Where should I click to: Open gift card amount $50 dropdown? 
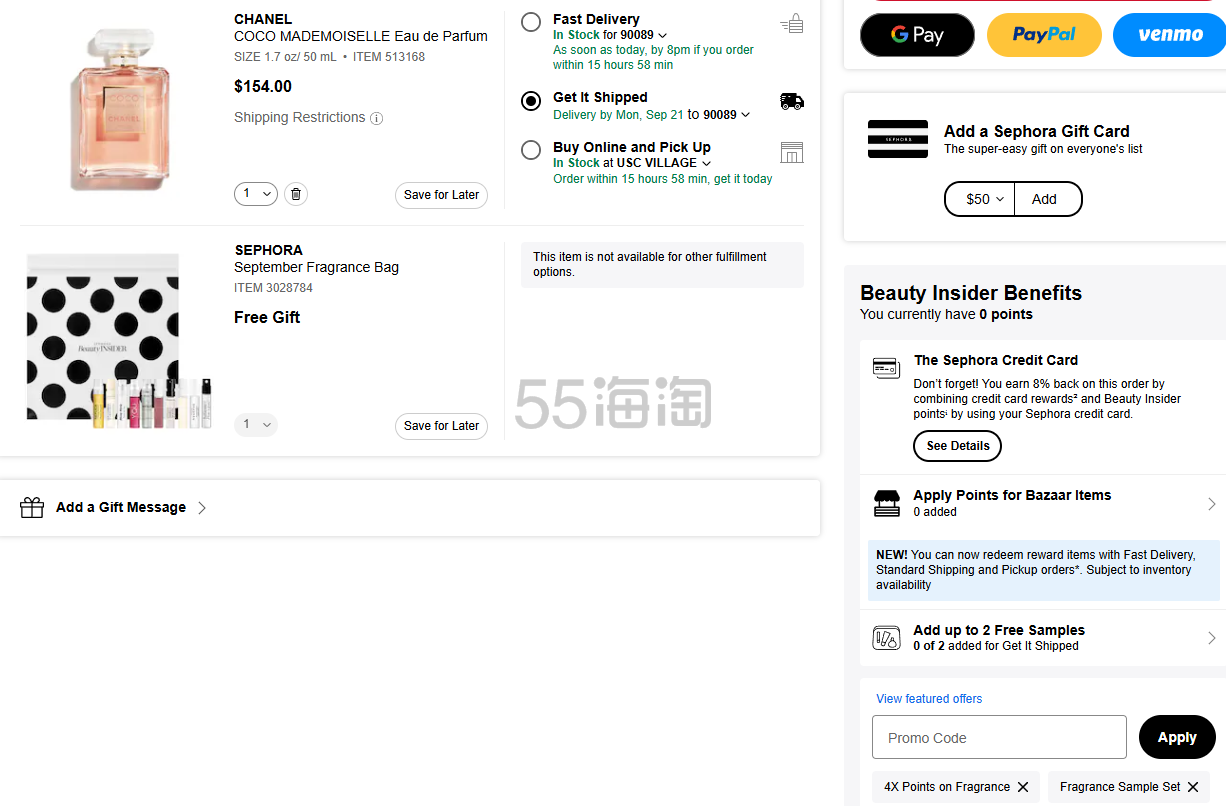point(980,199)
